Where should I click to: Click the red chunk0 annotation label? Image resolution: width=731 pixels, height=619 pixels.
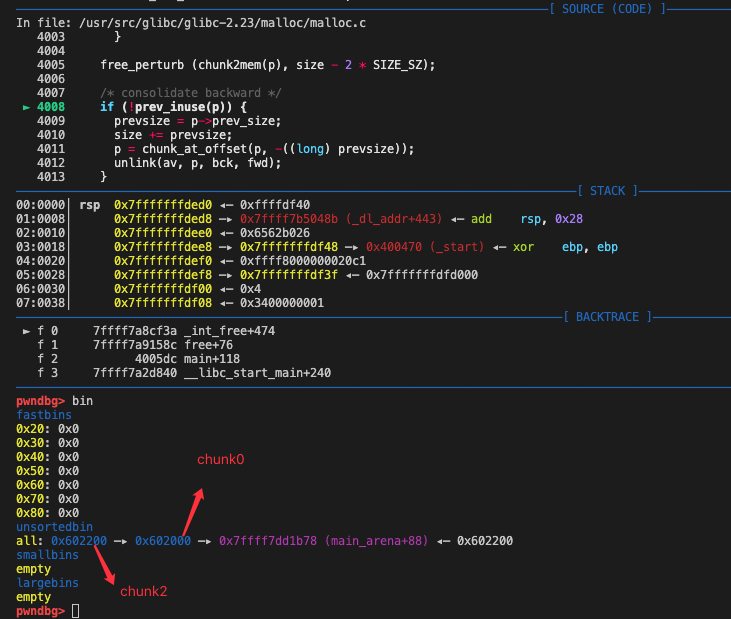click(220, 459)
